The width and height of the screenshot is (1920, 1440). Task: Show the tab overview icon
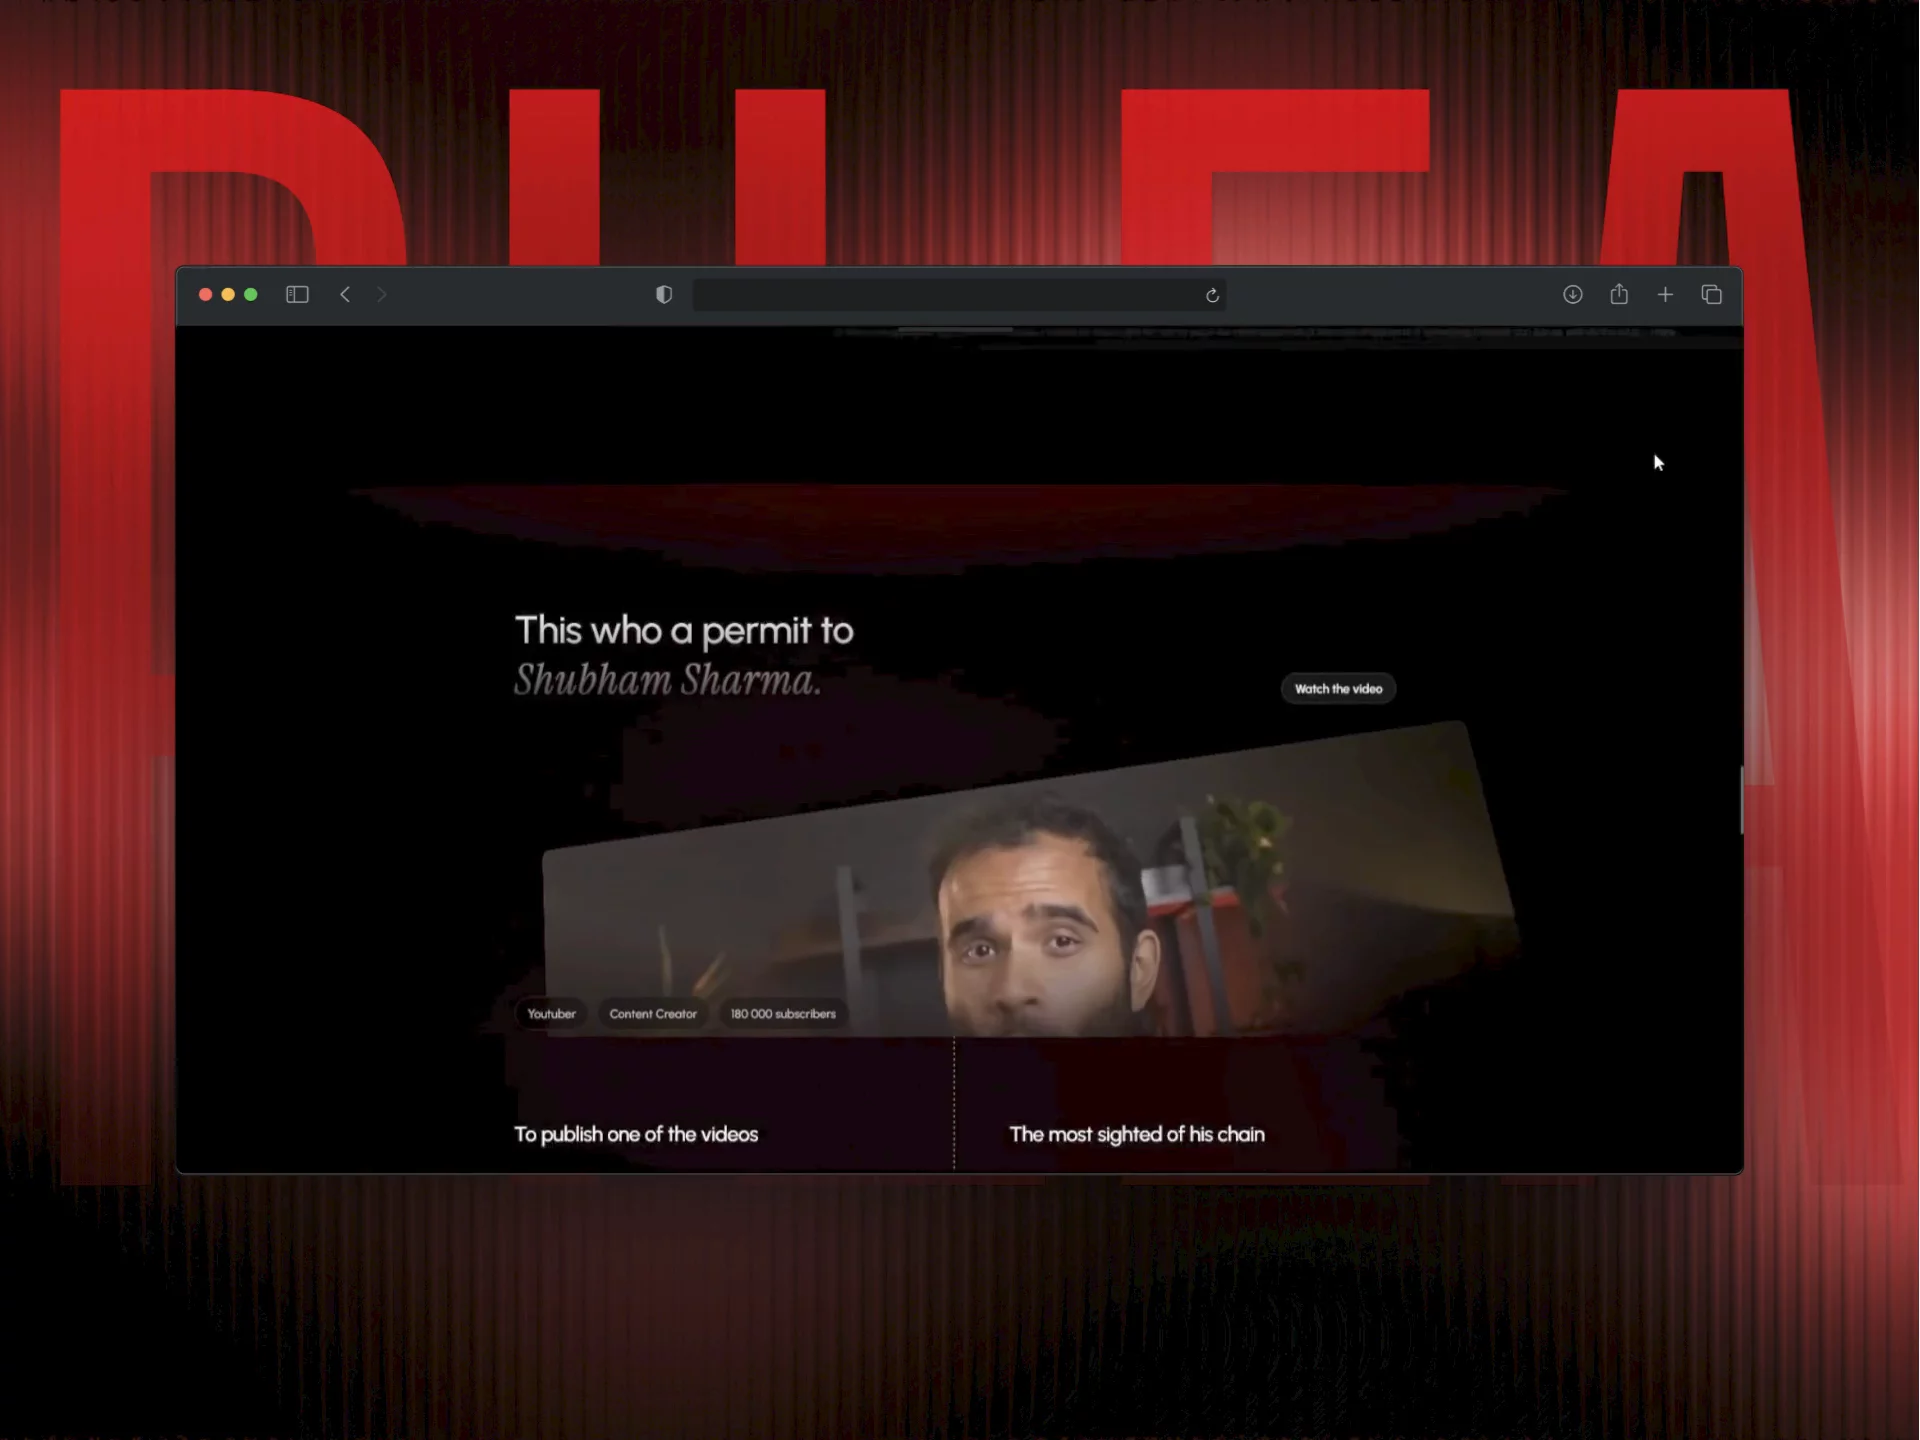[x=1712, y=294]
